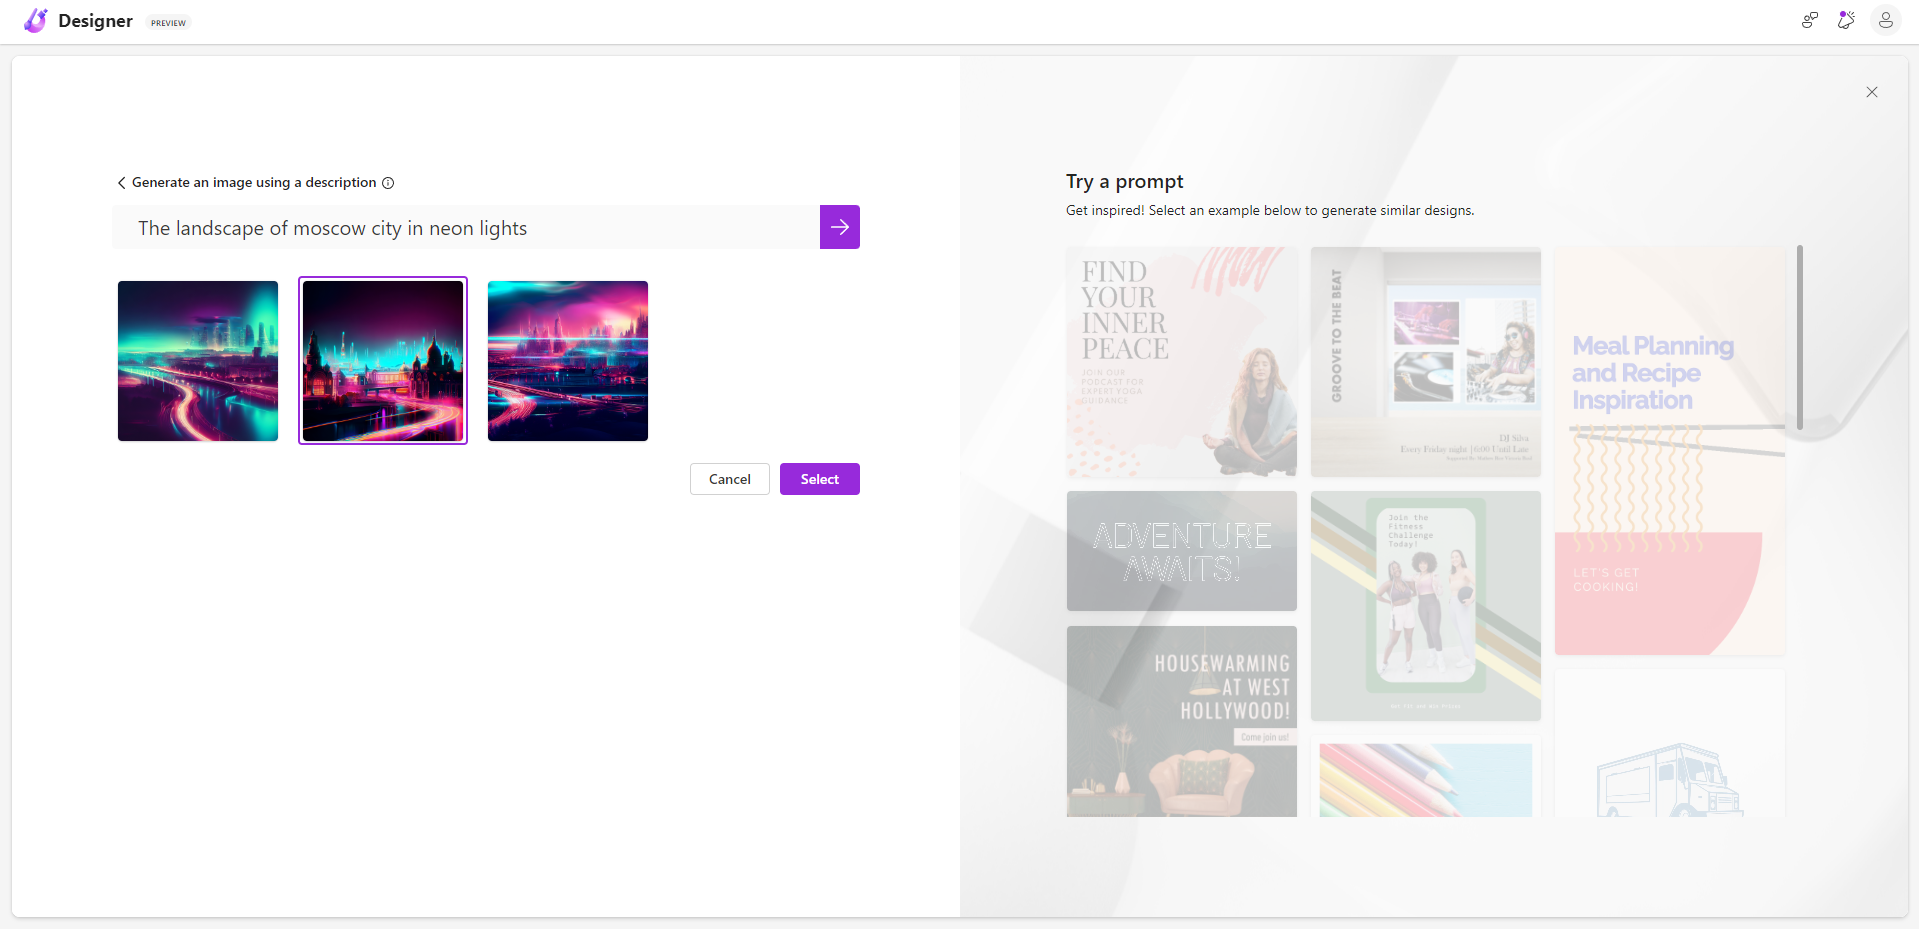Choose the Find Your Inner Peace example
This screenshot has width=1919, height=929.
pyautogui.click(x=1182, y=362)
